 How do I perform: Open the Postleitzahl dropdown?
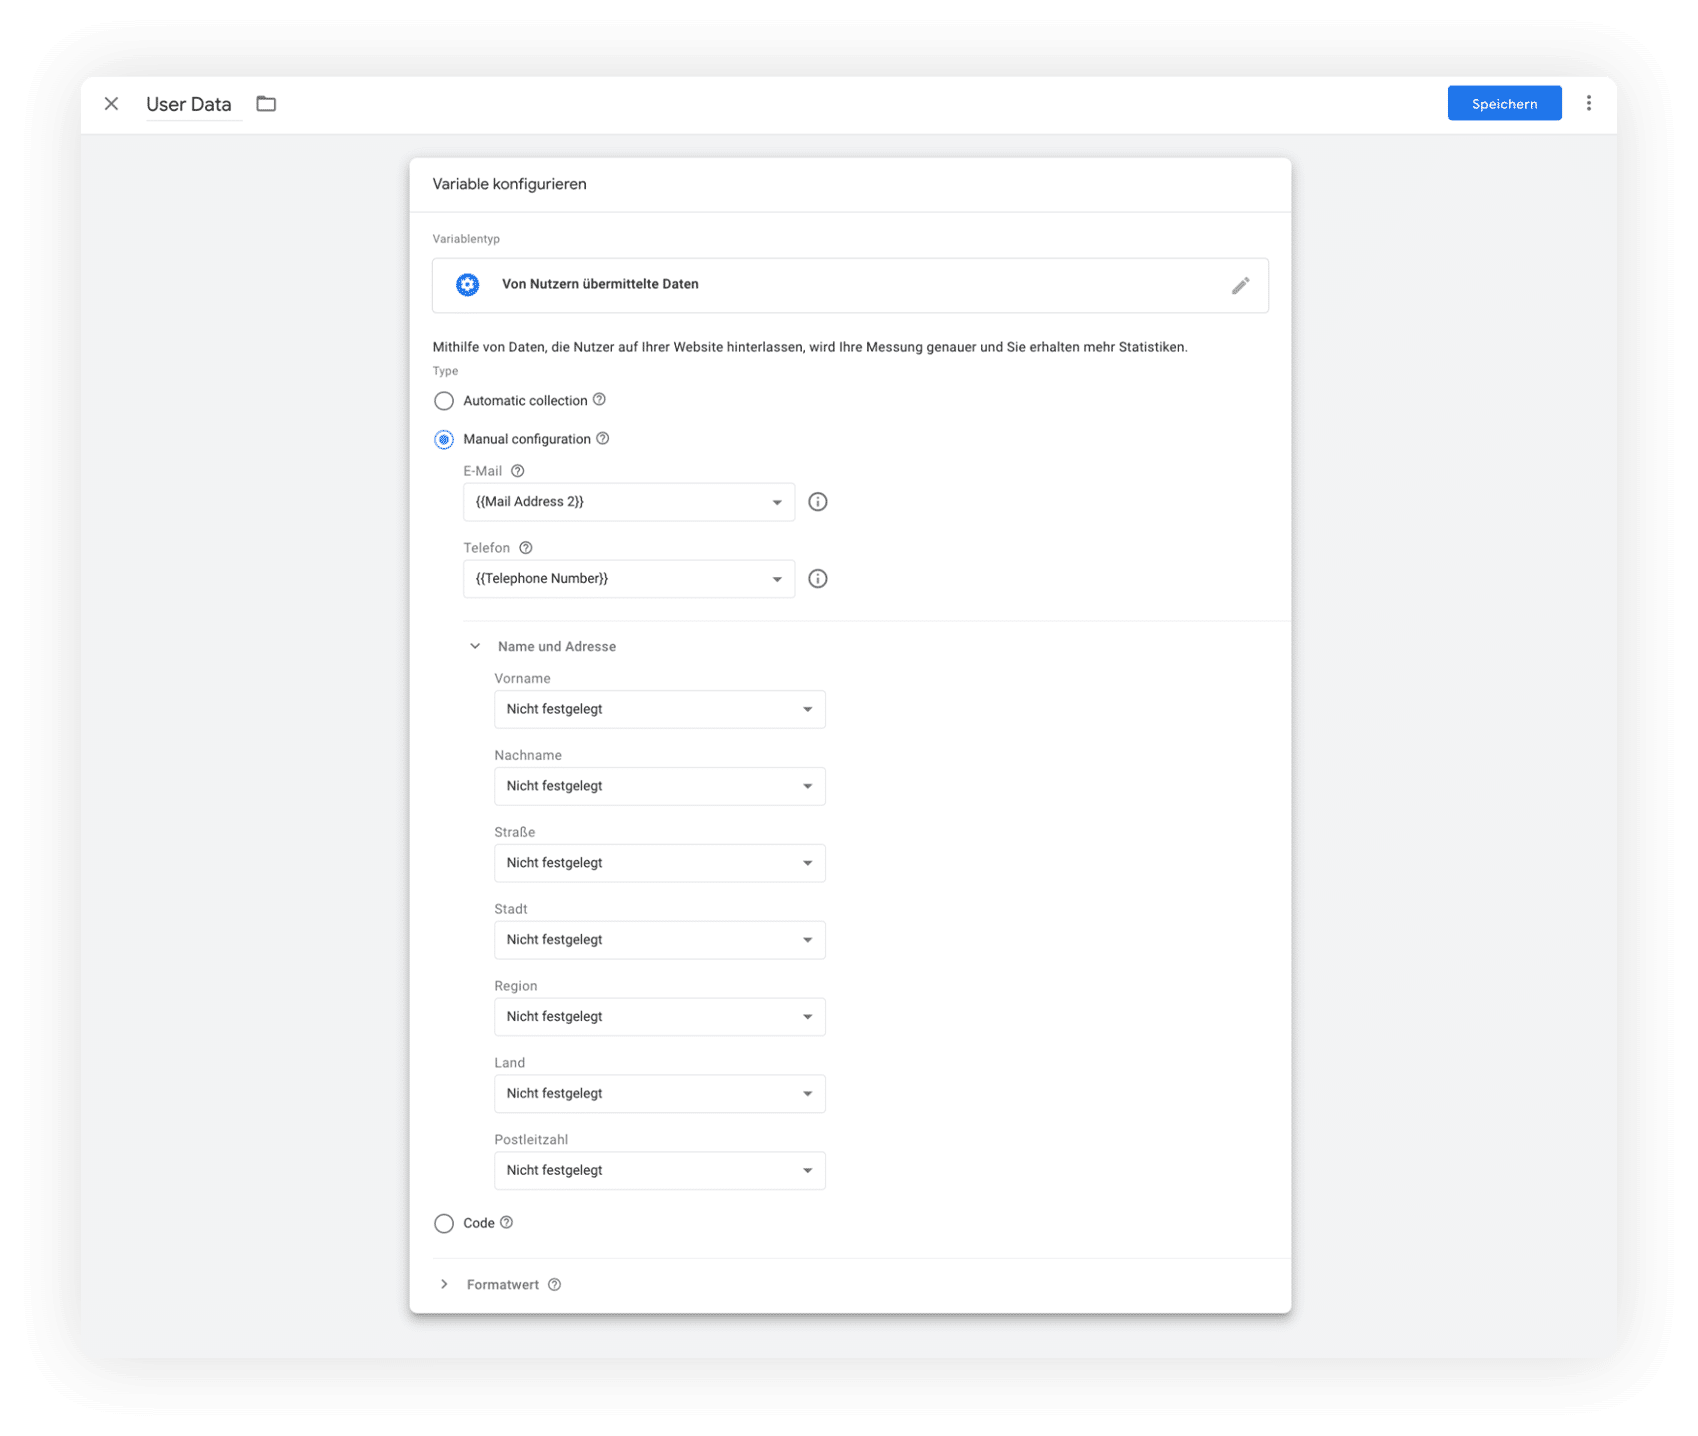pyautogui.click(x=659, y=1171)
